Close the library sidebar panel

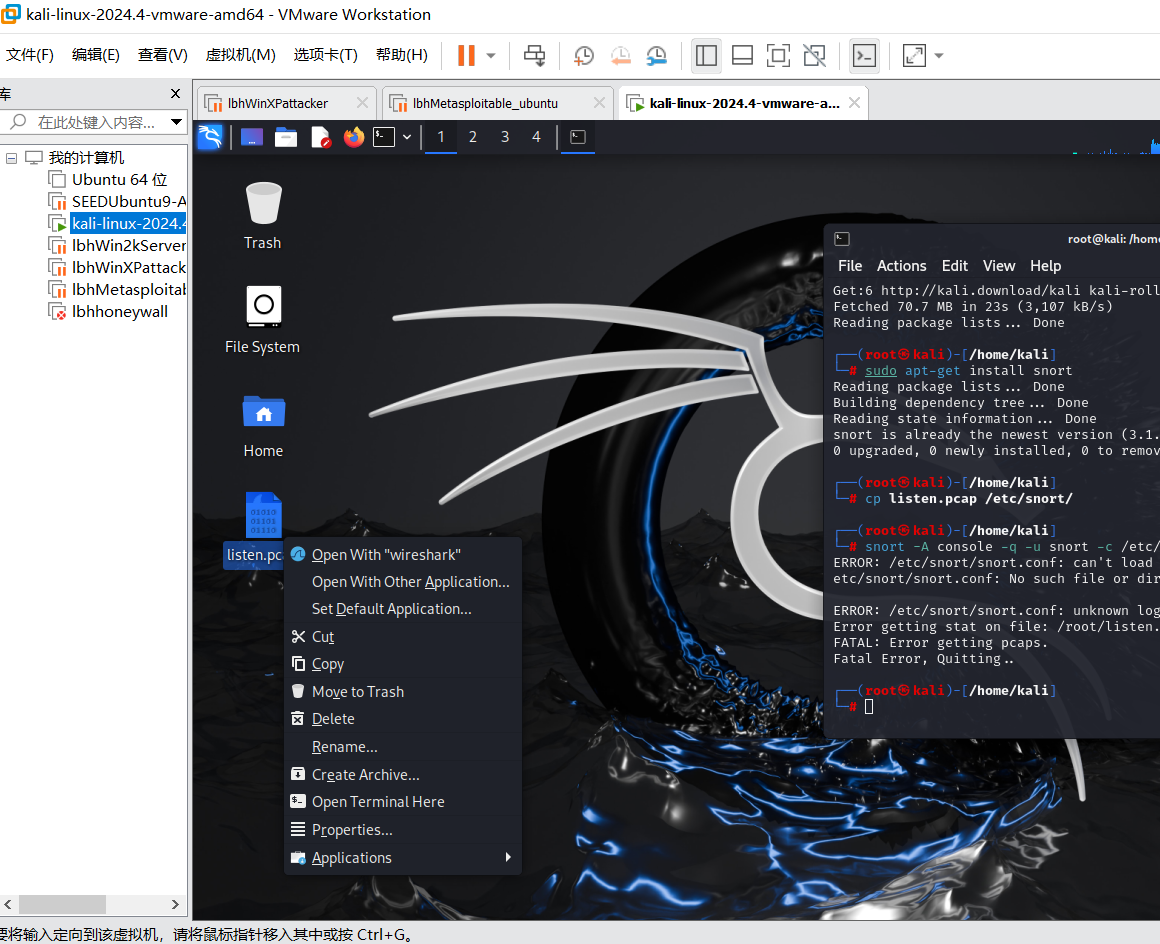[175, 93]
